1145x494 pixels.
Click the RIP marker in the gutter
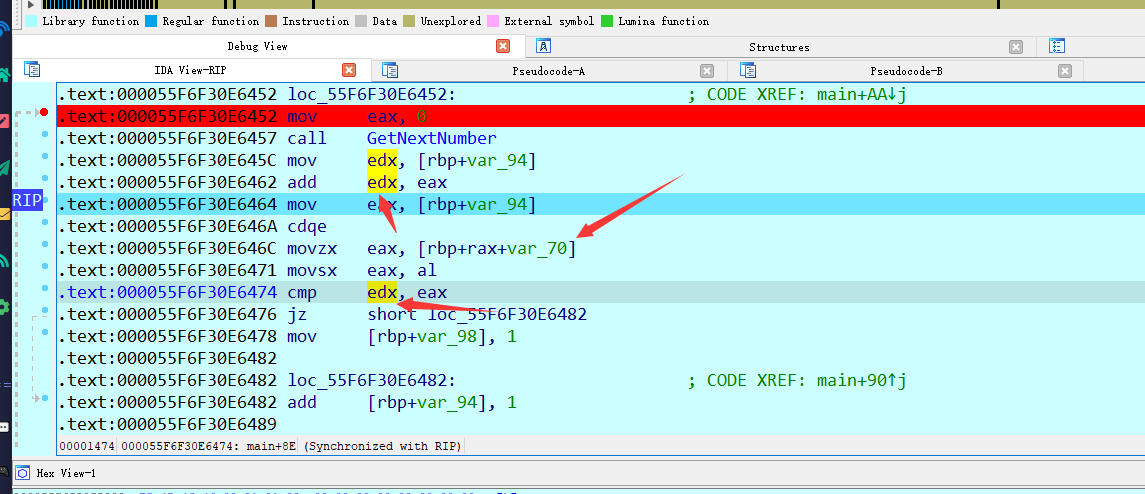pos(27,200)
